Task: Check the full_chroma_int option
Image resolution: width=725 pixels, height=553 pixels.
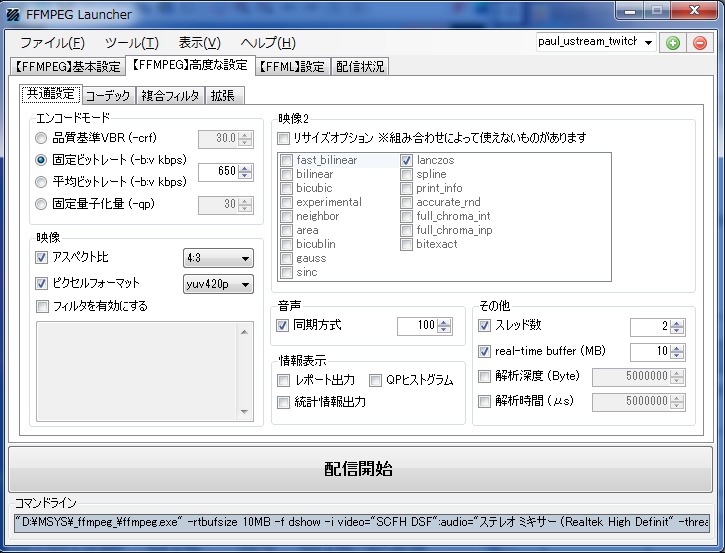Action: [406, 216]
